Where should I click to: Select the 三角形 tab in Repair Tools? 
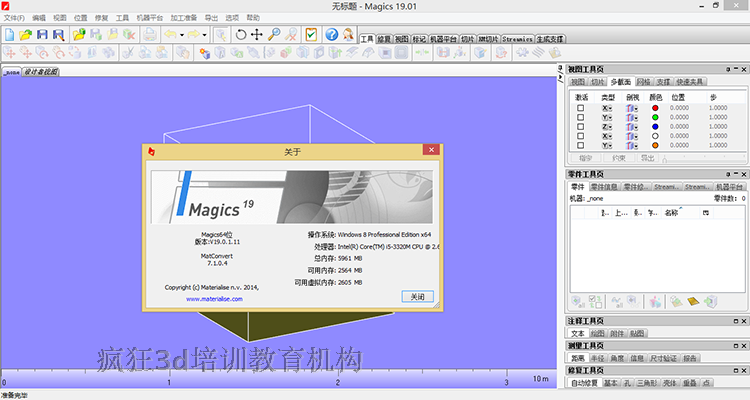[x=647, y=383]
